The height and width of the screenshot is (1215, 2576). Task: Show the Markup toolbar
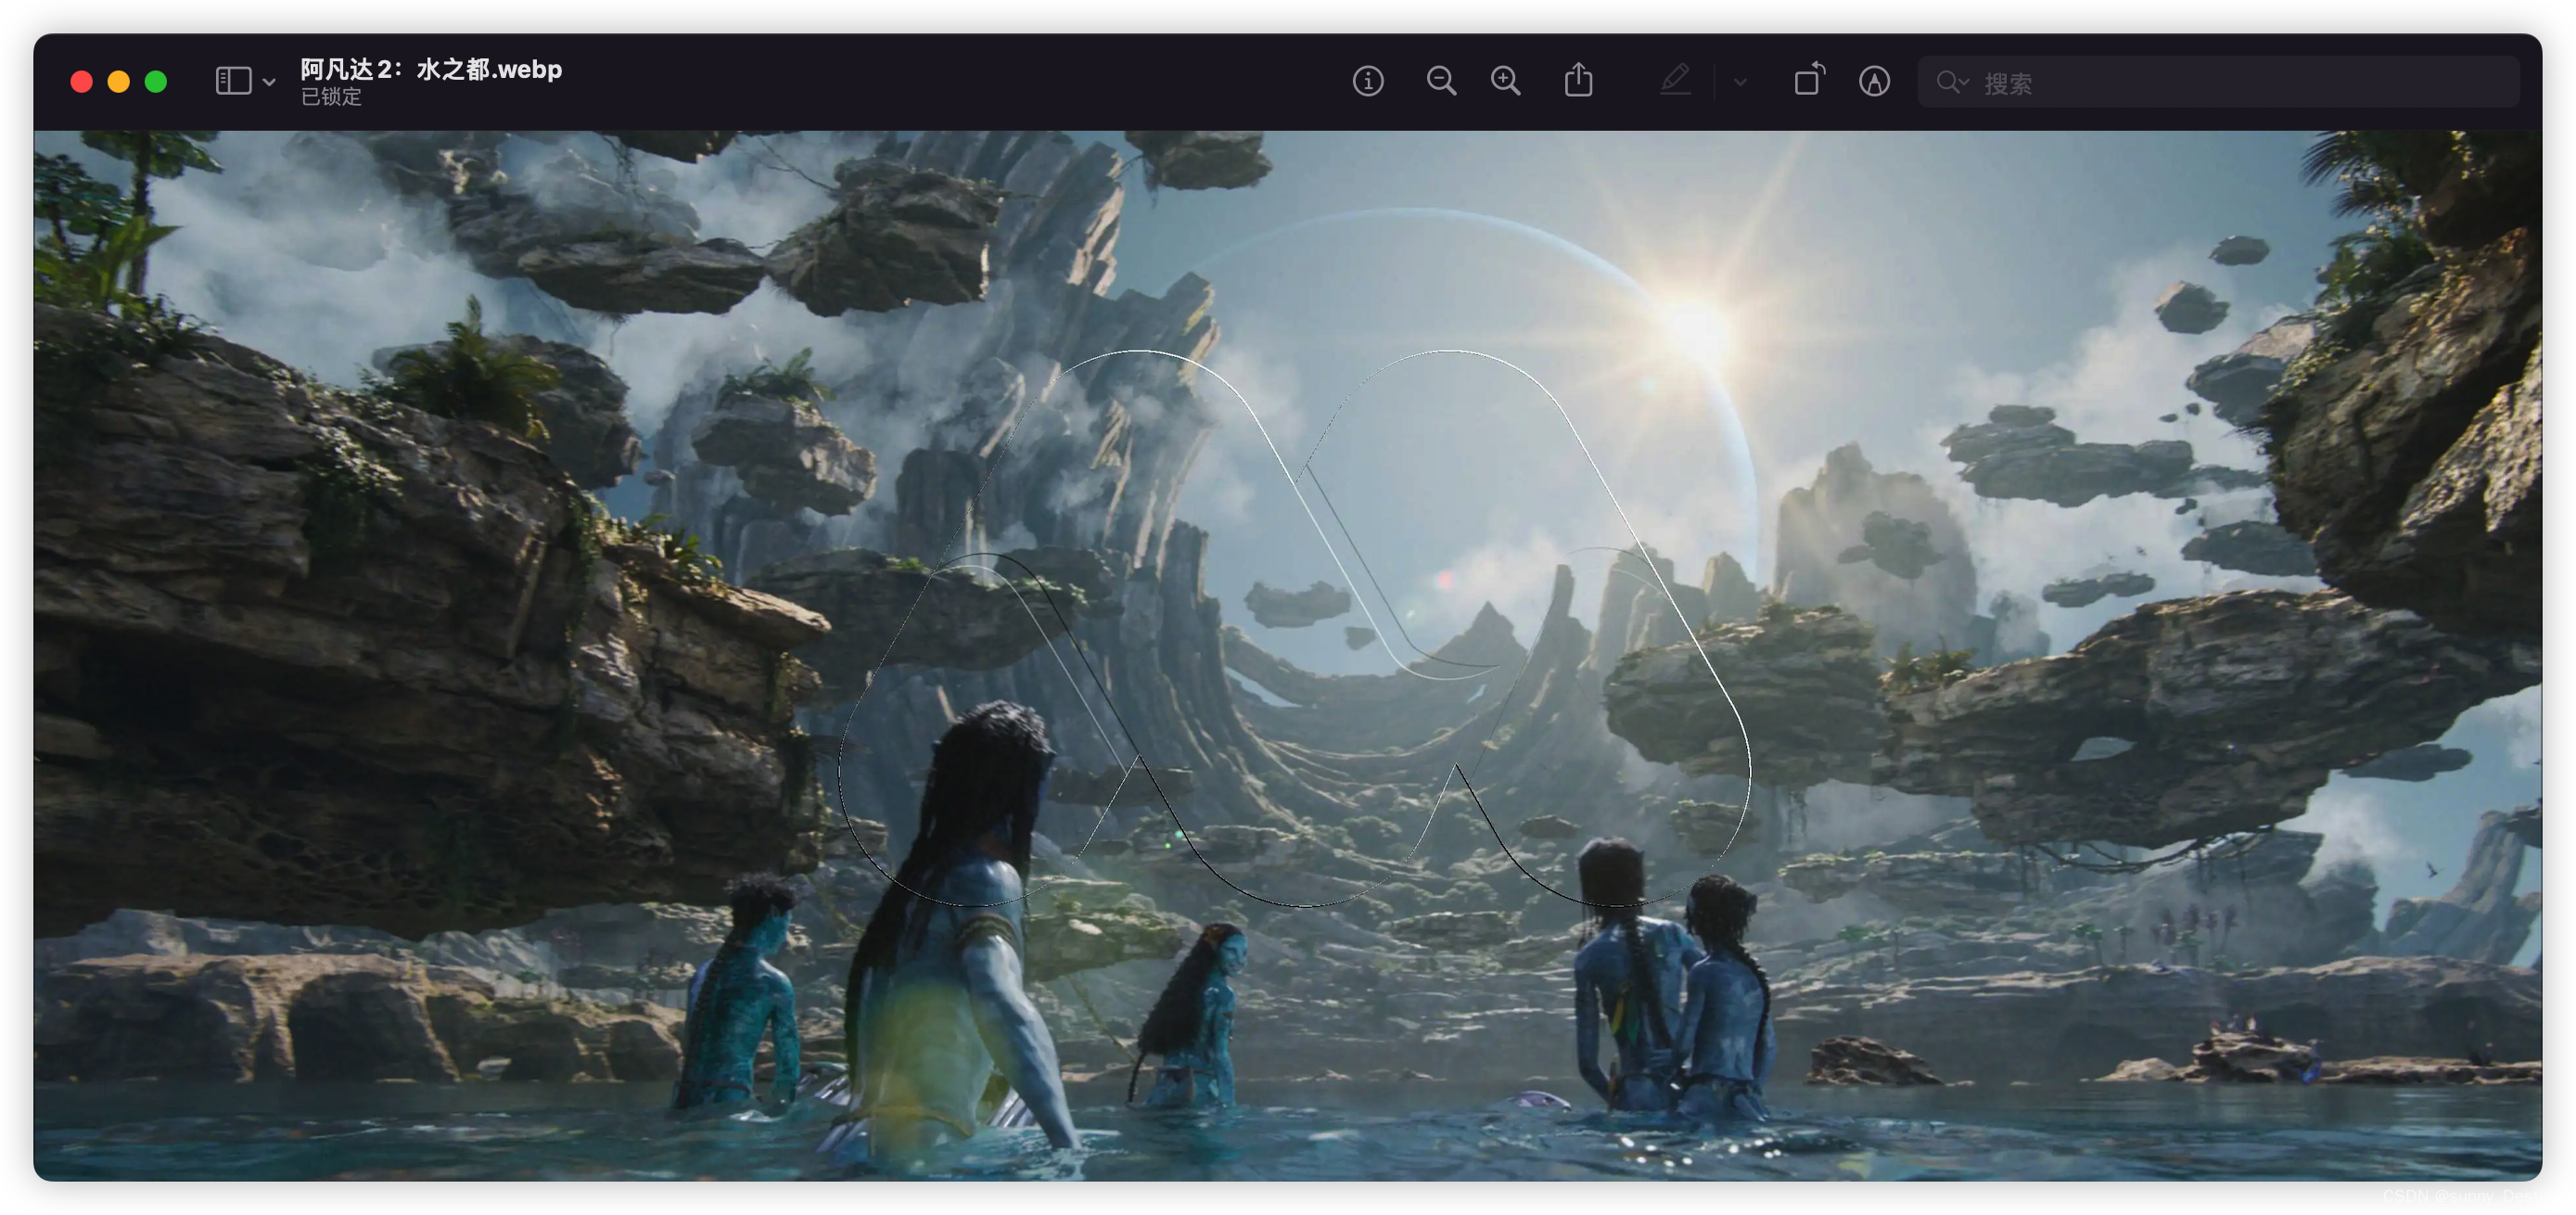pyautogui.click(x=1874, y=81)
